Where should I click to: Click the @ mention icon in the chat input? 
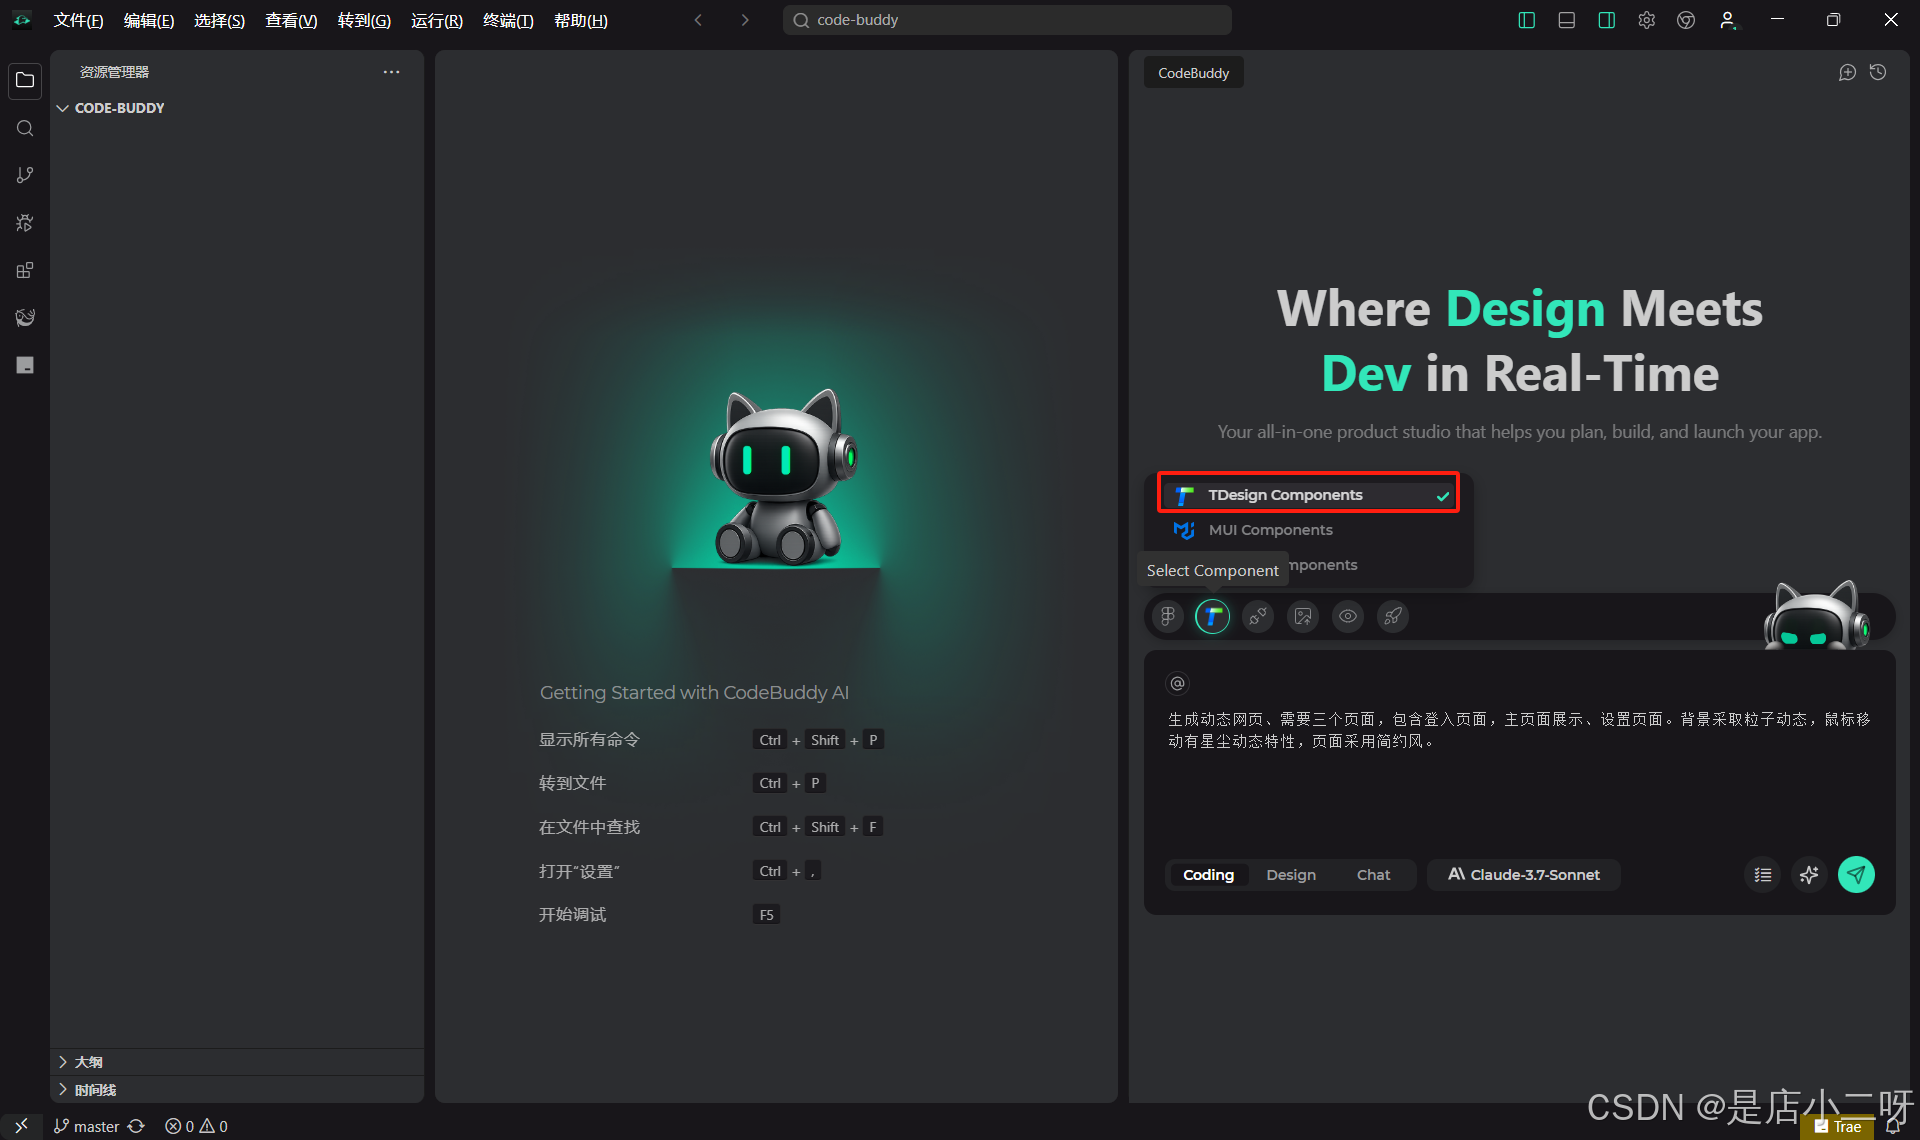click(1178, 683)
